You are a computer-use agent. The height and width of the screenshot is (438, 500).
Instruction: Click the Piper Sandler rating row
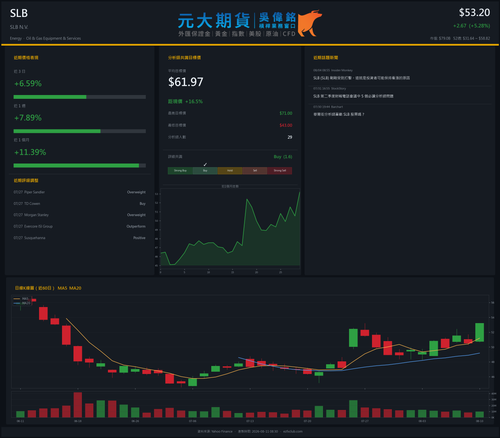click(x=79, y=192)
